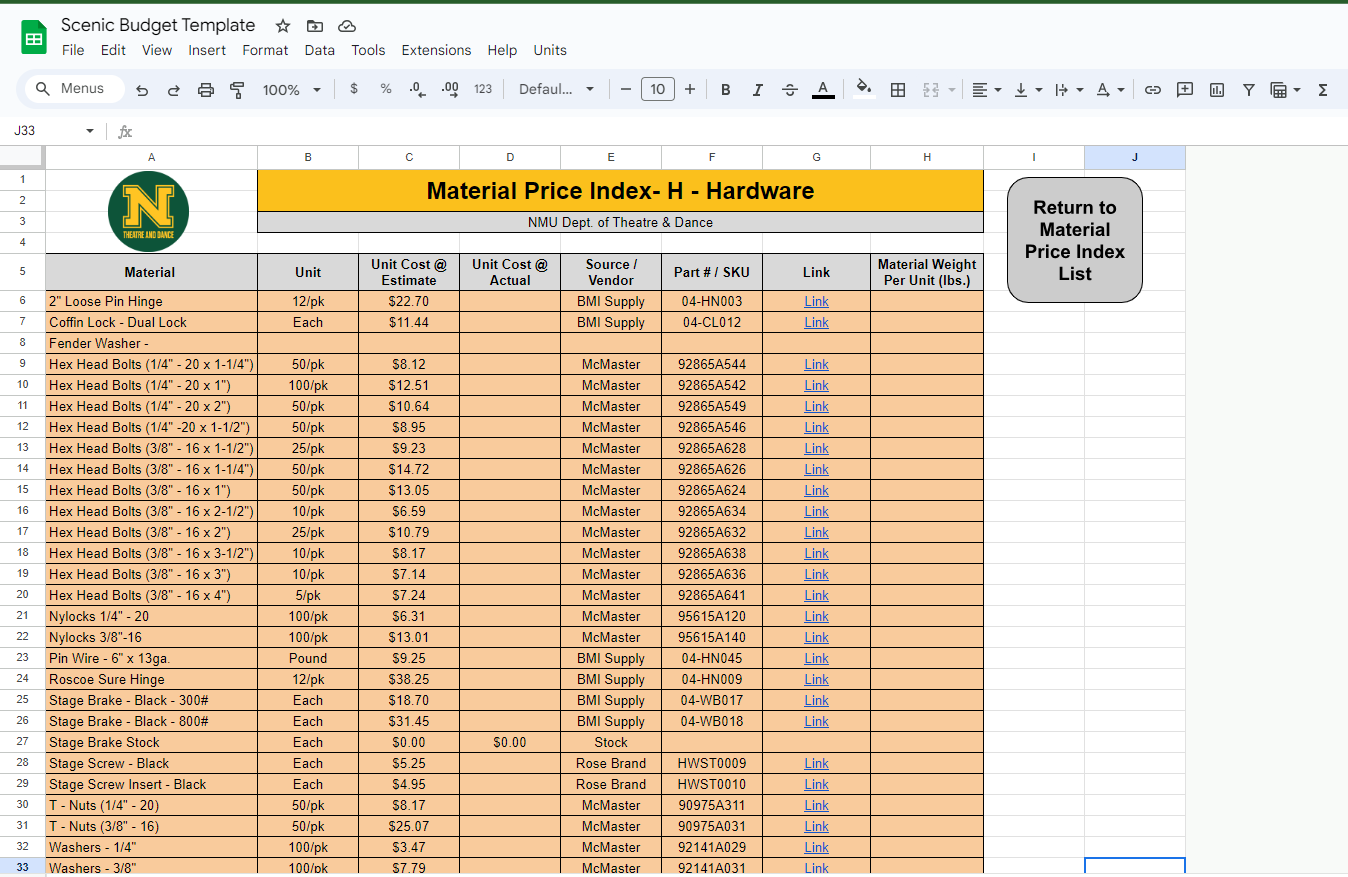Click the Google Sheets home icon

click(x=34, y=38)
